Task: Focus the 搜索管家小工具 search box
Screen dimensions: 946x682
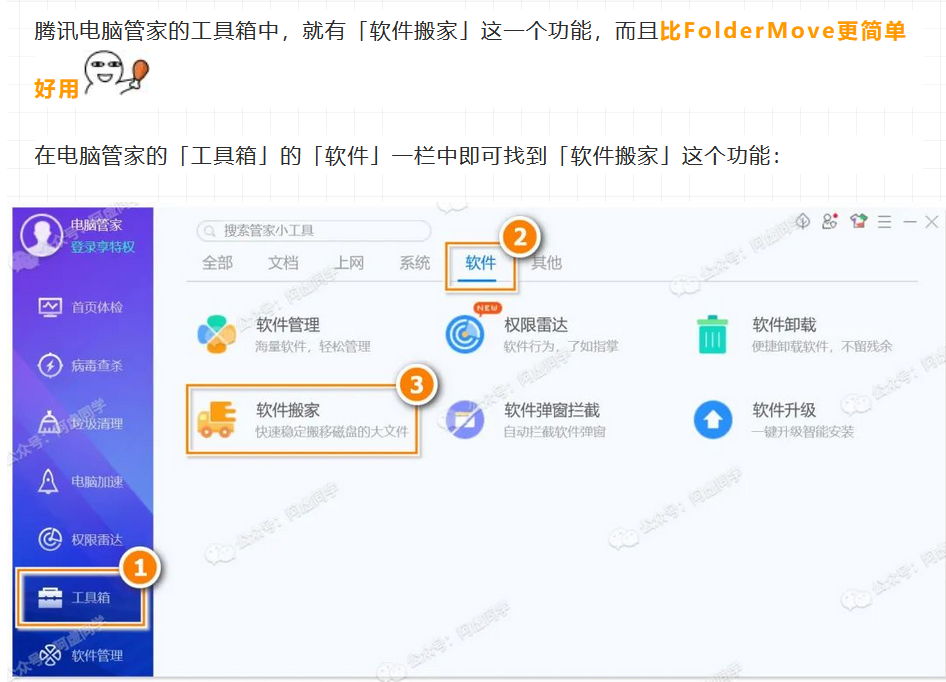Action: tap(314, 231)
